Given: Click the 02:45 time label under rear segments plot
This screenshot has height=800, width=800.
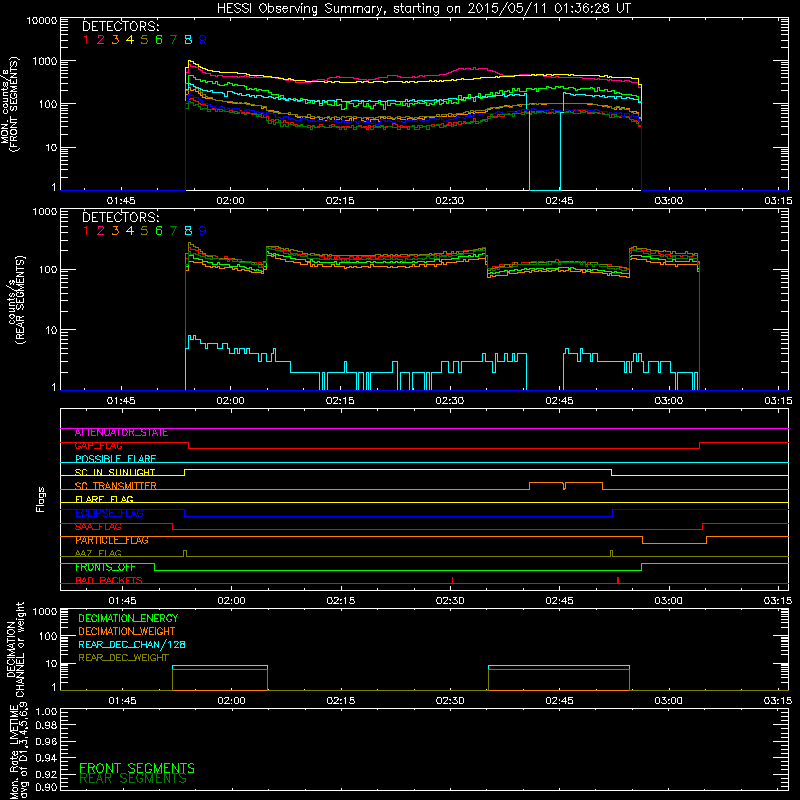Looking at the screenshot, I should tap(559, 401).
